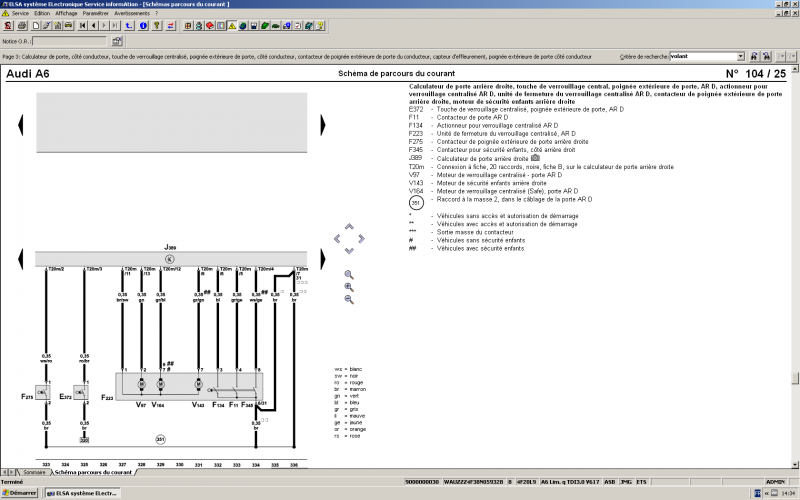The height and width of the screenshot is (500, 800).
Task: Click 'A6 Lim. q TDI3.0 V617' status entry
Action: [570, 482]
